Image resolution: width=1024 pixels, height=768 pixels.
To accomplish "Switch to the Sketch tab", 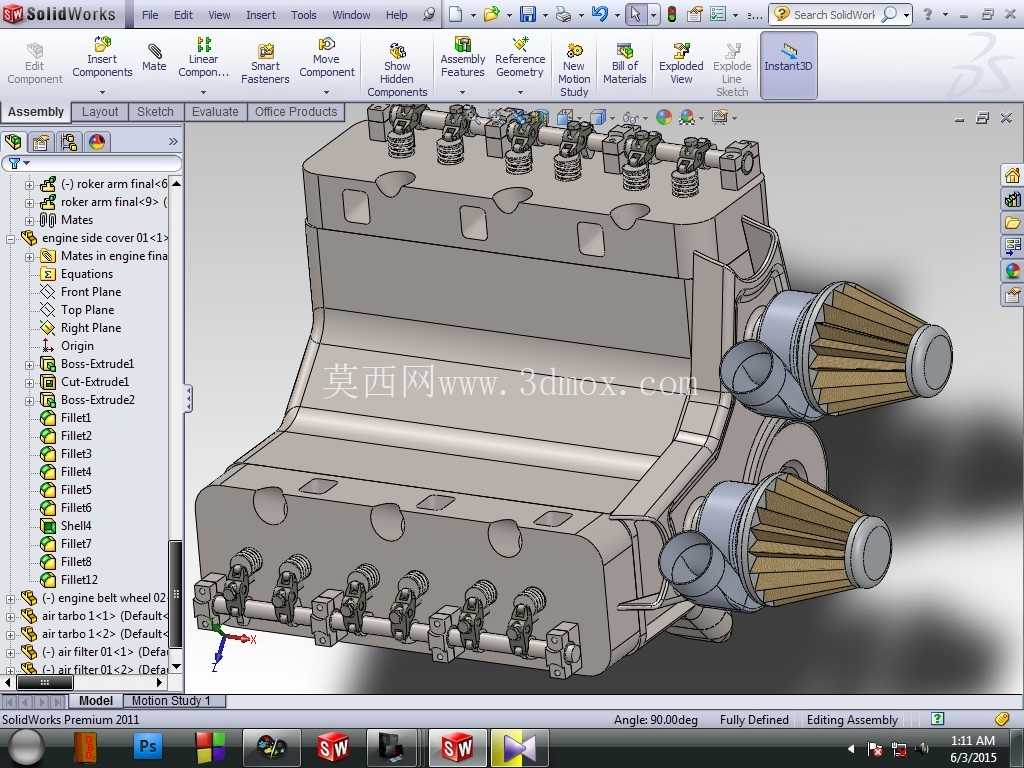I will click(x=155, y=112).
